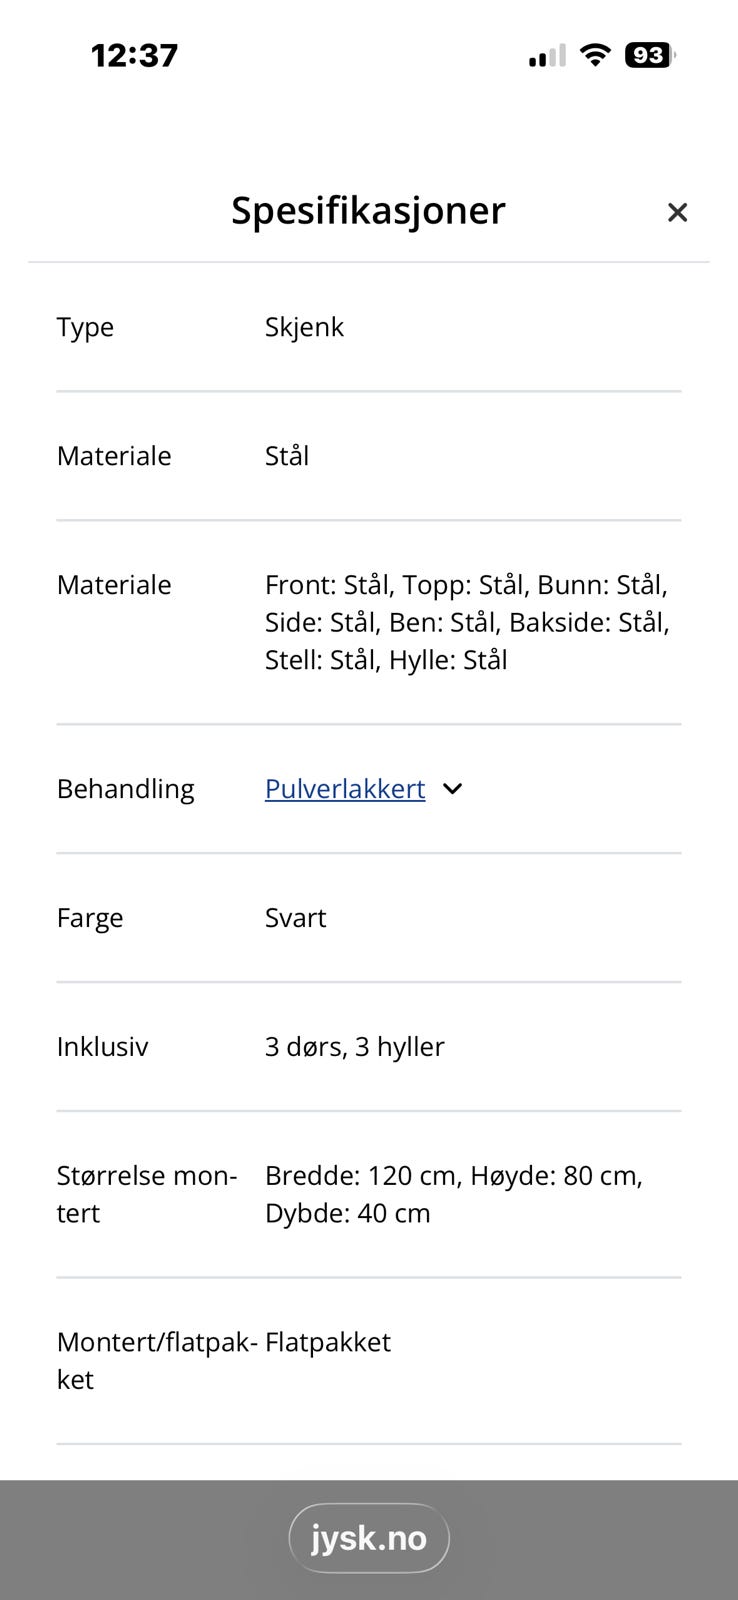This screenshot has width=738, height=1600.
Task: Click the assembled size dimensions text
Action: 453,1194
